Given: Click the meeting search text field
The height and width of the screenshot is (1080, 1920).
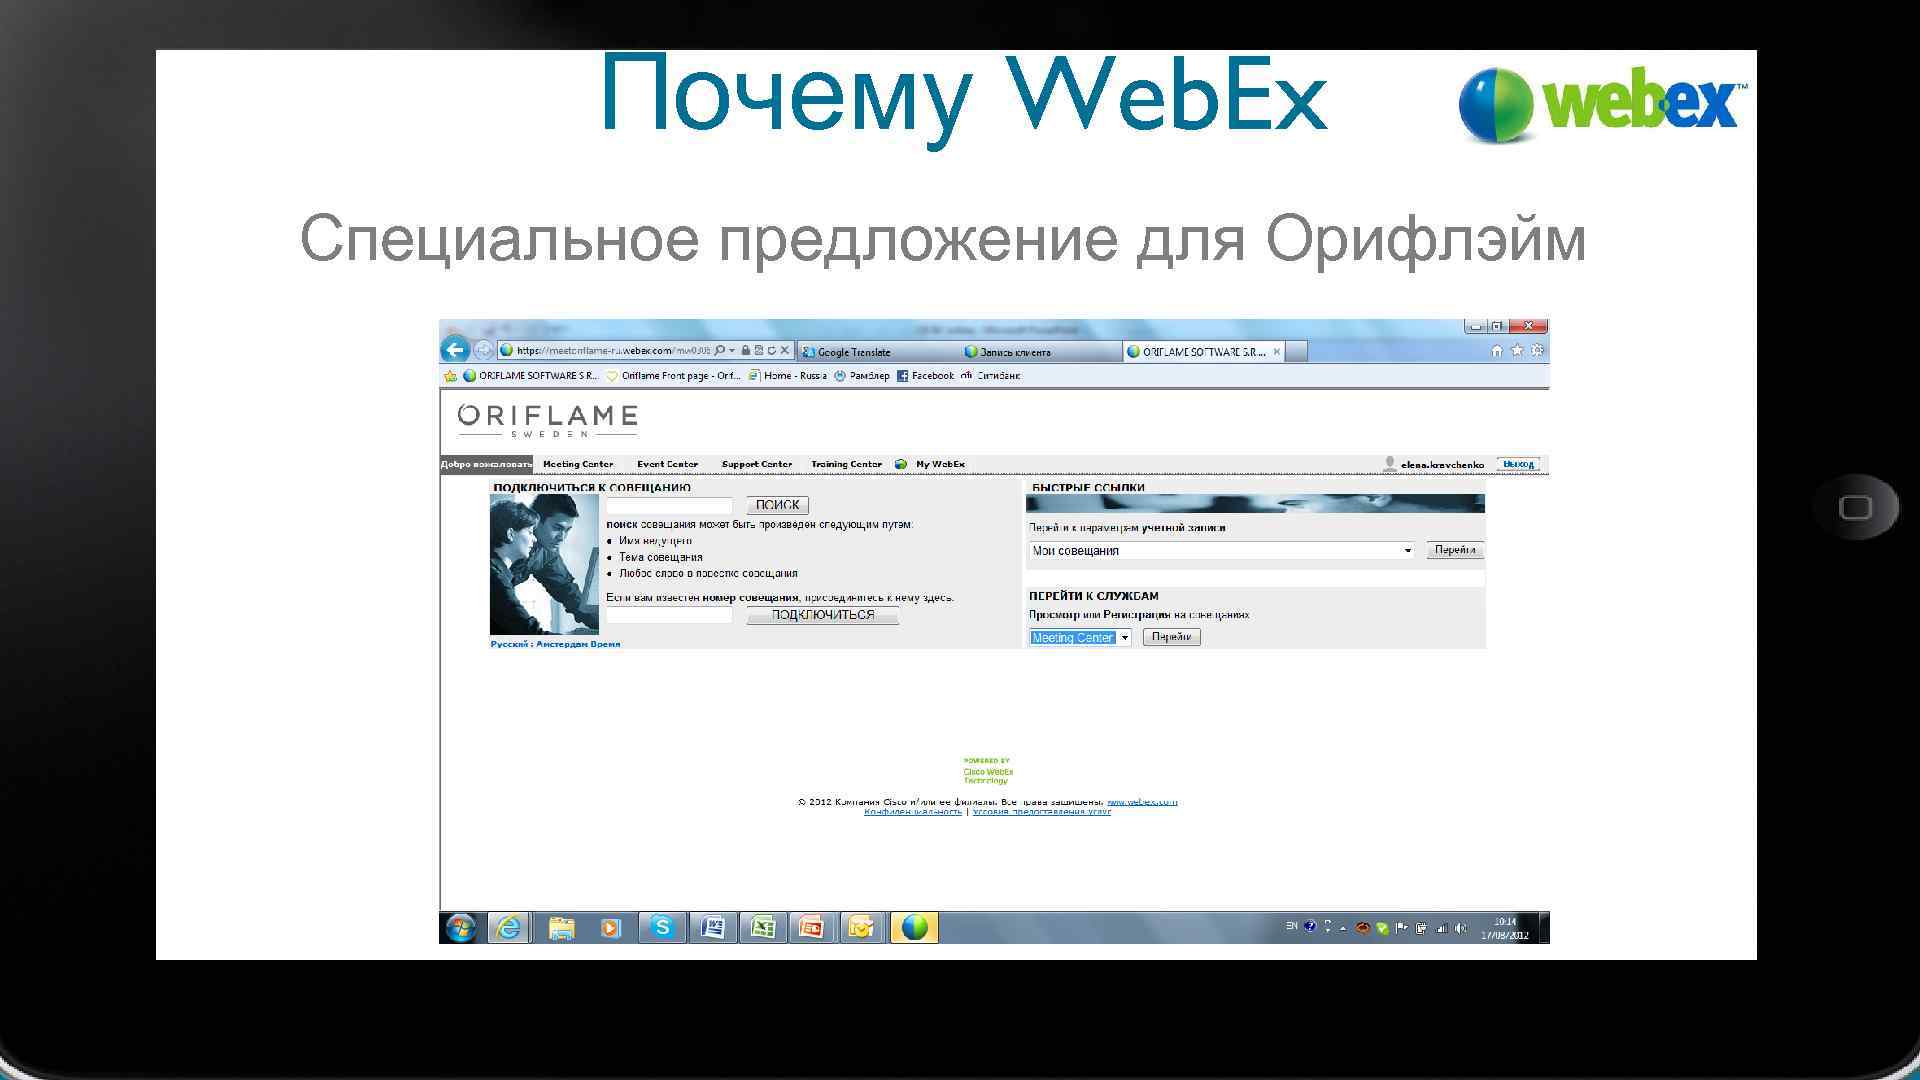Looking at the screenshot, I should click(669, 506).
